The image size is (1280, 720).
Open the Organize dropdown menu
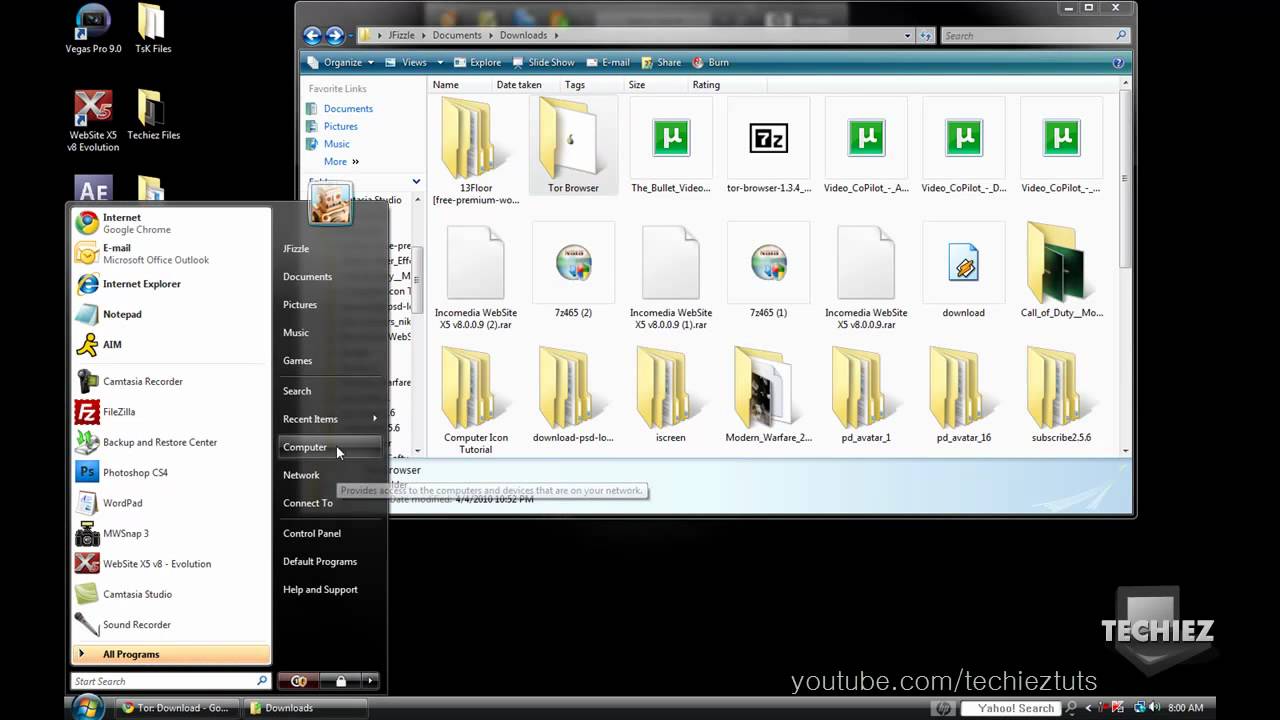[342, 62]
